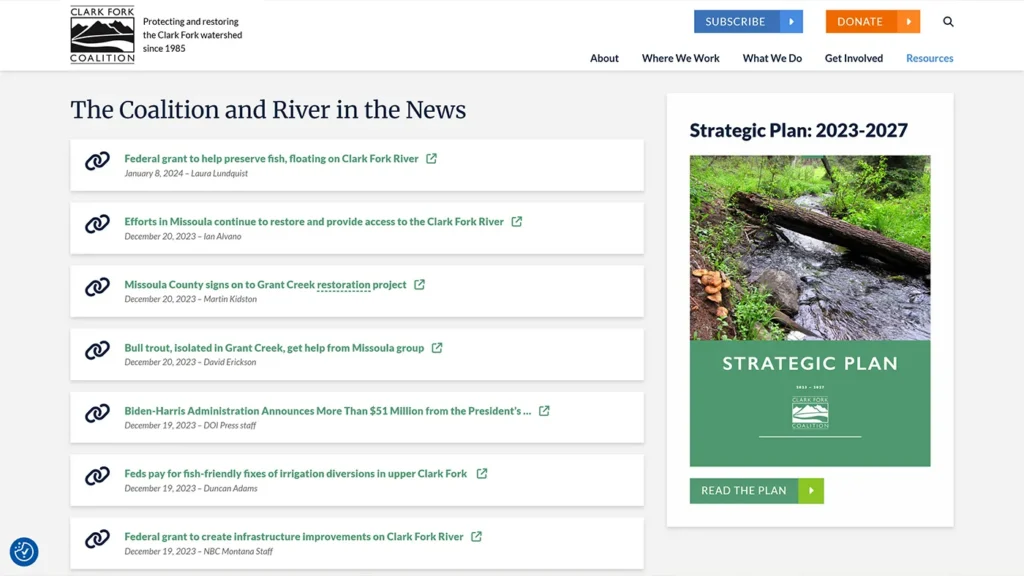The height and width of the screenshot is (576, 1024).
Task: Open the Strategic Plan cover image
Action: click(x=809, y=310)
